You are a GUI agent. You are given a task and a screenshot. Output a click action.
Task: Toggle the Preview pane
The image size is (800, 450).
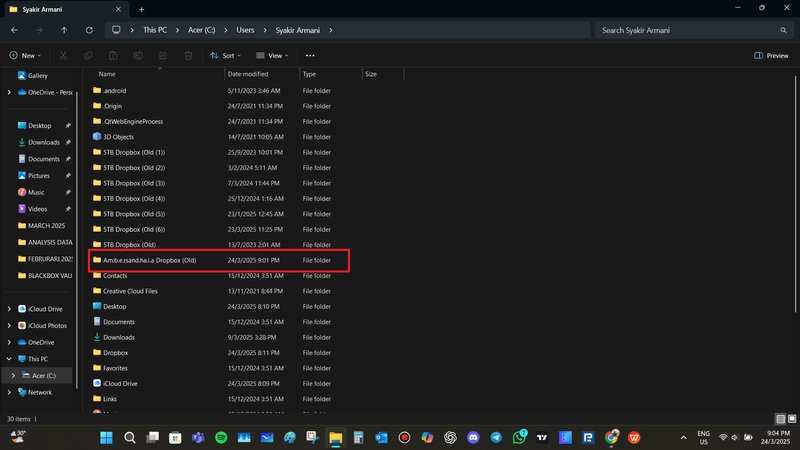[771, 56]
